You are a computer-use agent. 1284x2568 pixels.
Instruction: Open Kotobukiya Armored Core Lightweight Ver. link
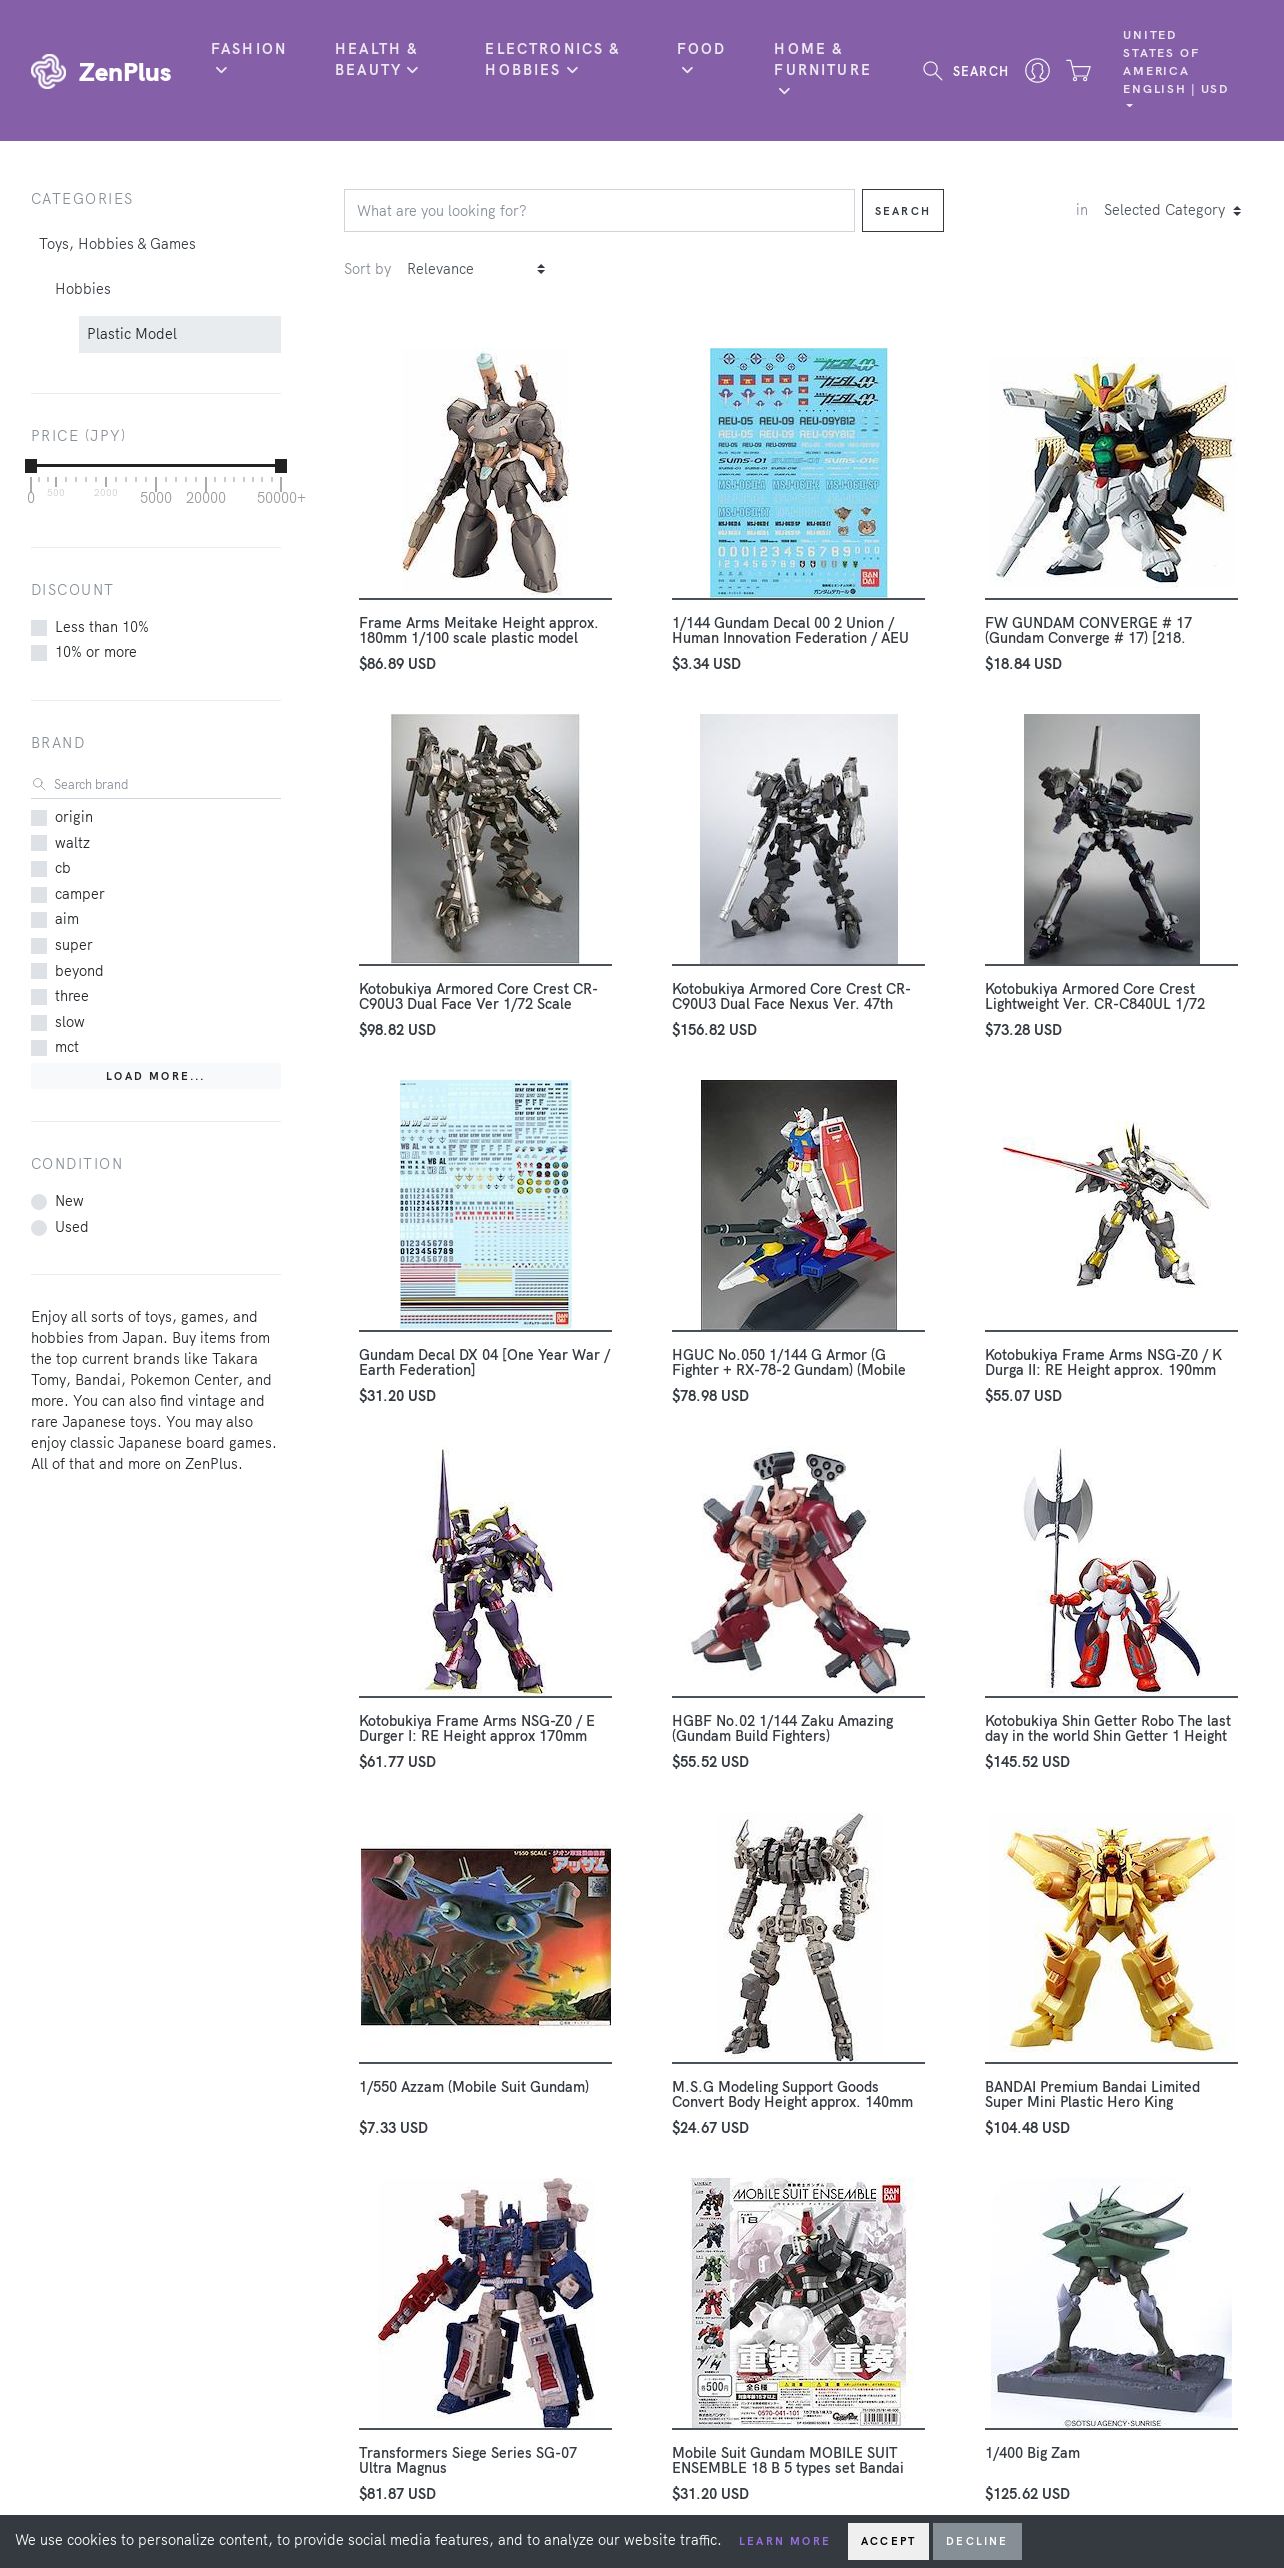tap(1095, 996)
